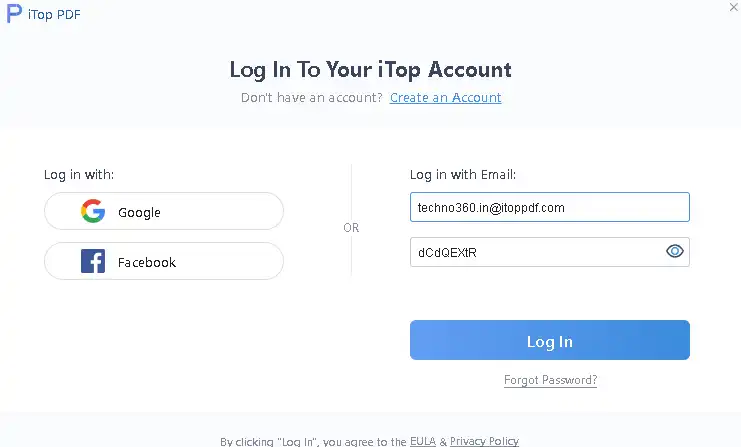Open the Forgot Password? link
Screen dimensions: 741x447
point(550,380)
